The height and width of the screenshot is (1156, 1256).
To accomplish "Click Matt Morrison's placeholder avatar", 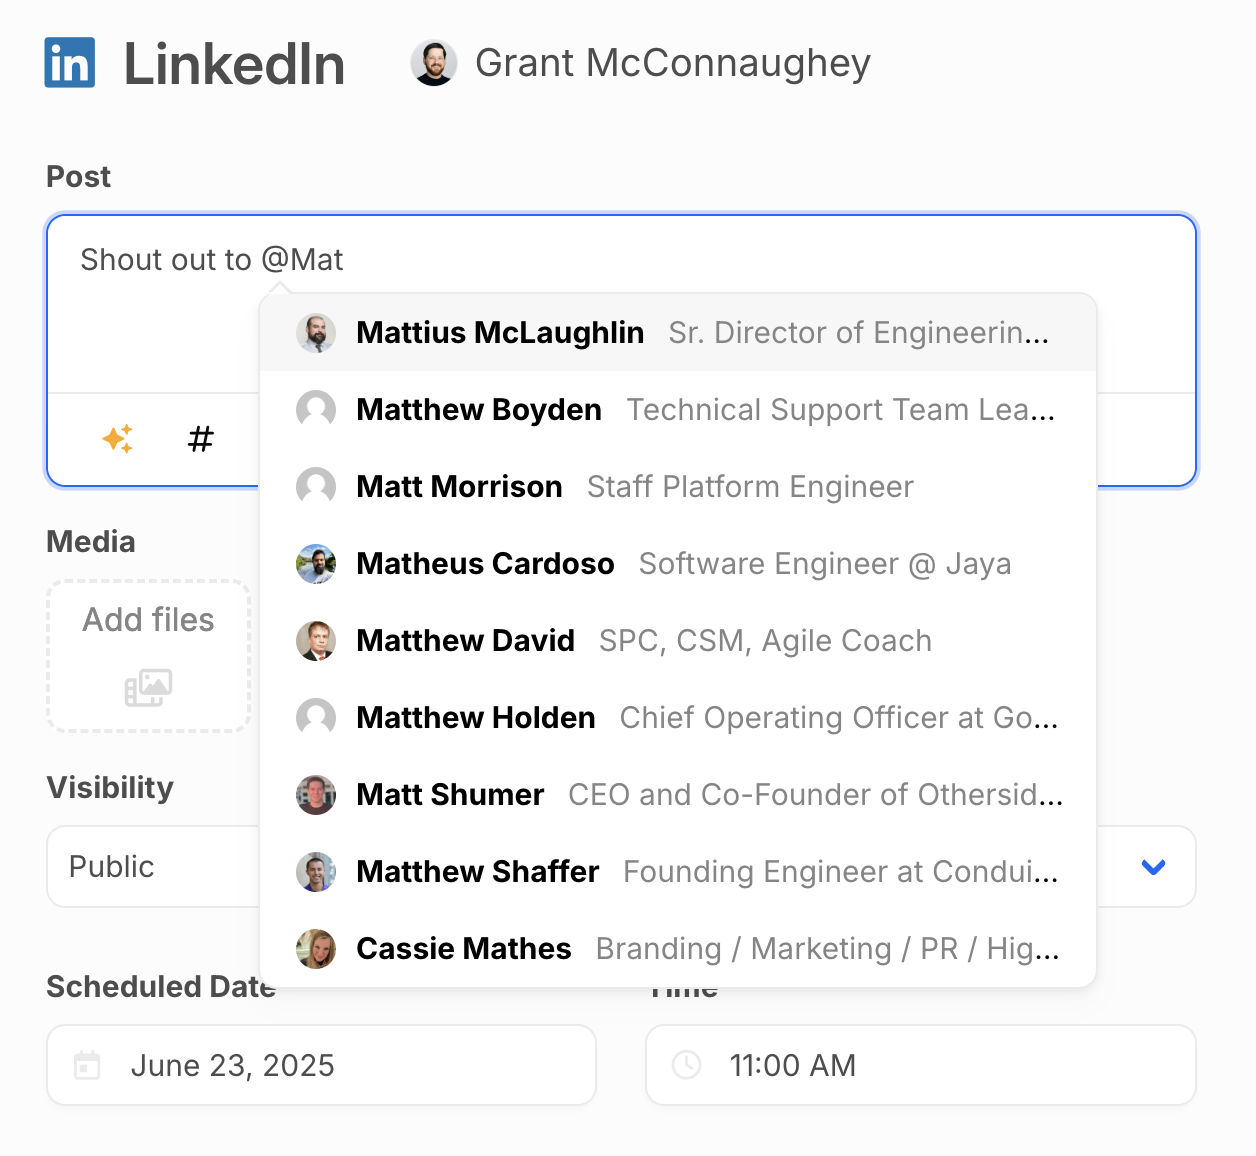I will (316, 487).
